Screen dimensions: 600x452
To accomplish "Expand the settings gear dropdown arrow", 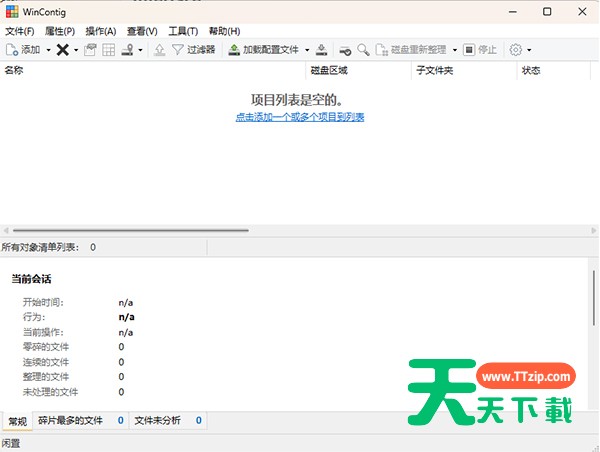I will (x=529, y=50).
